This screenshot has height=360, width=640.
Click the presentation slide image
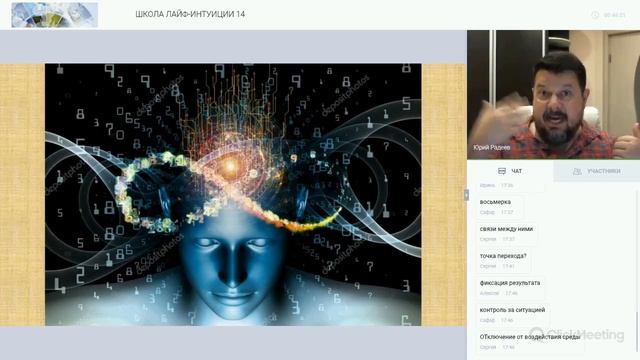(233, 194)
